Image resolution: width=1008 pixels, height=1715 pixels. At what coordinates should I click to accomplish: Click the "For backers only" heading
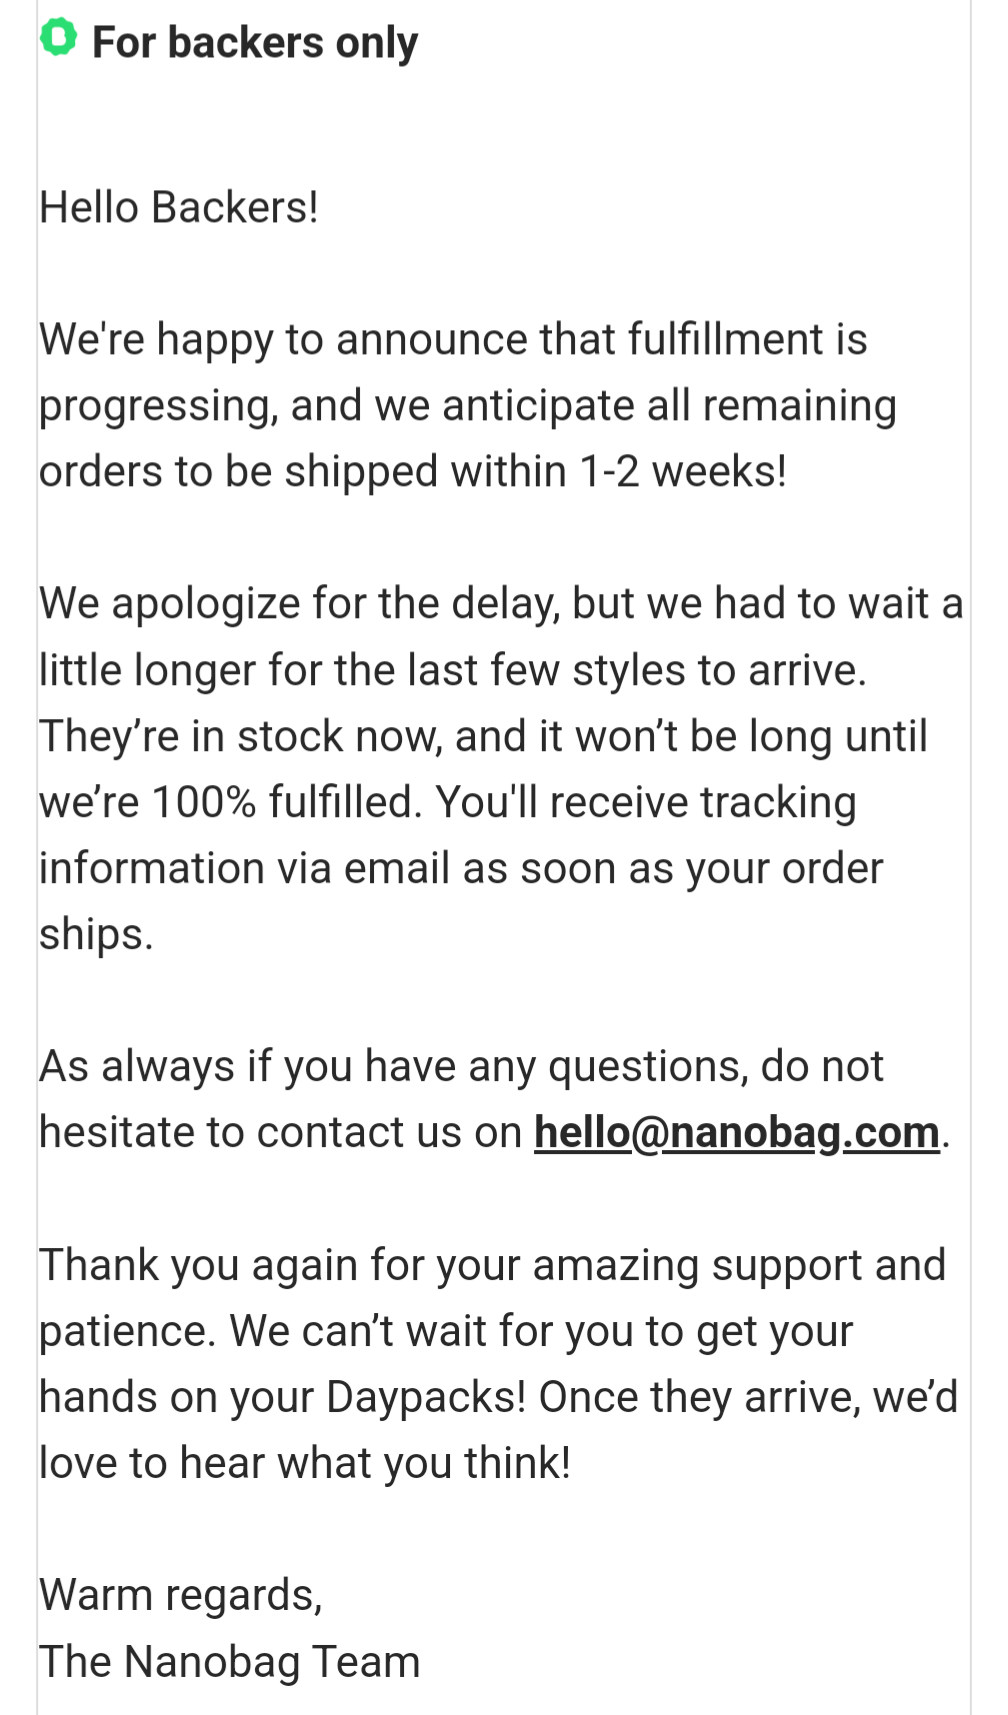[255, 43]
